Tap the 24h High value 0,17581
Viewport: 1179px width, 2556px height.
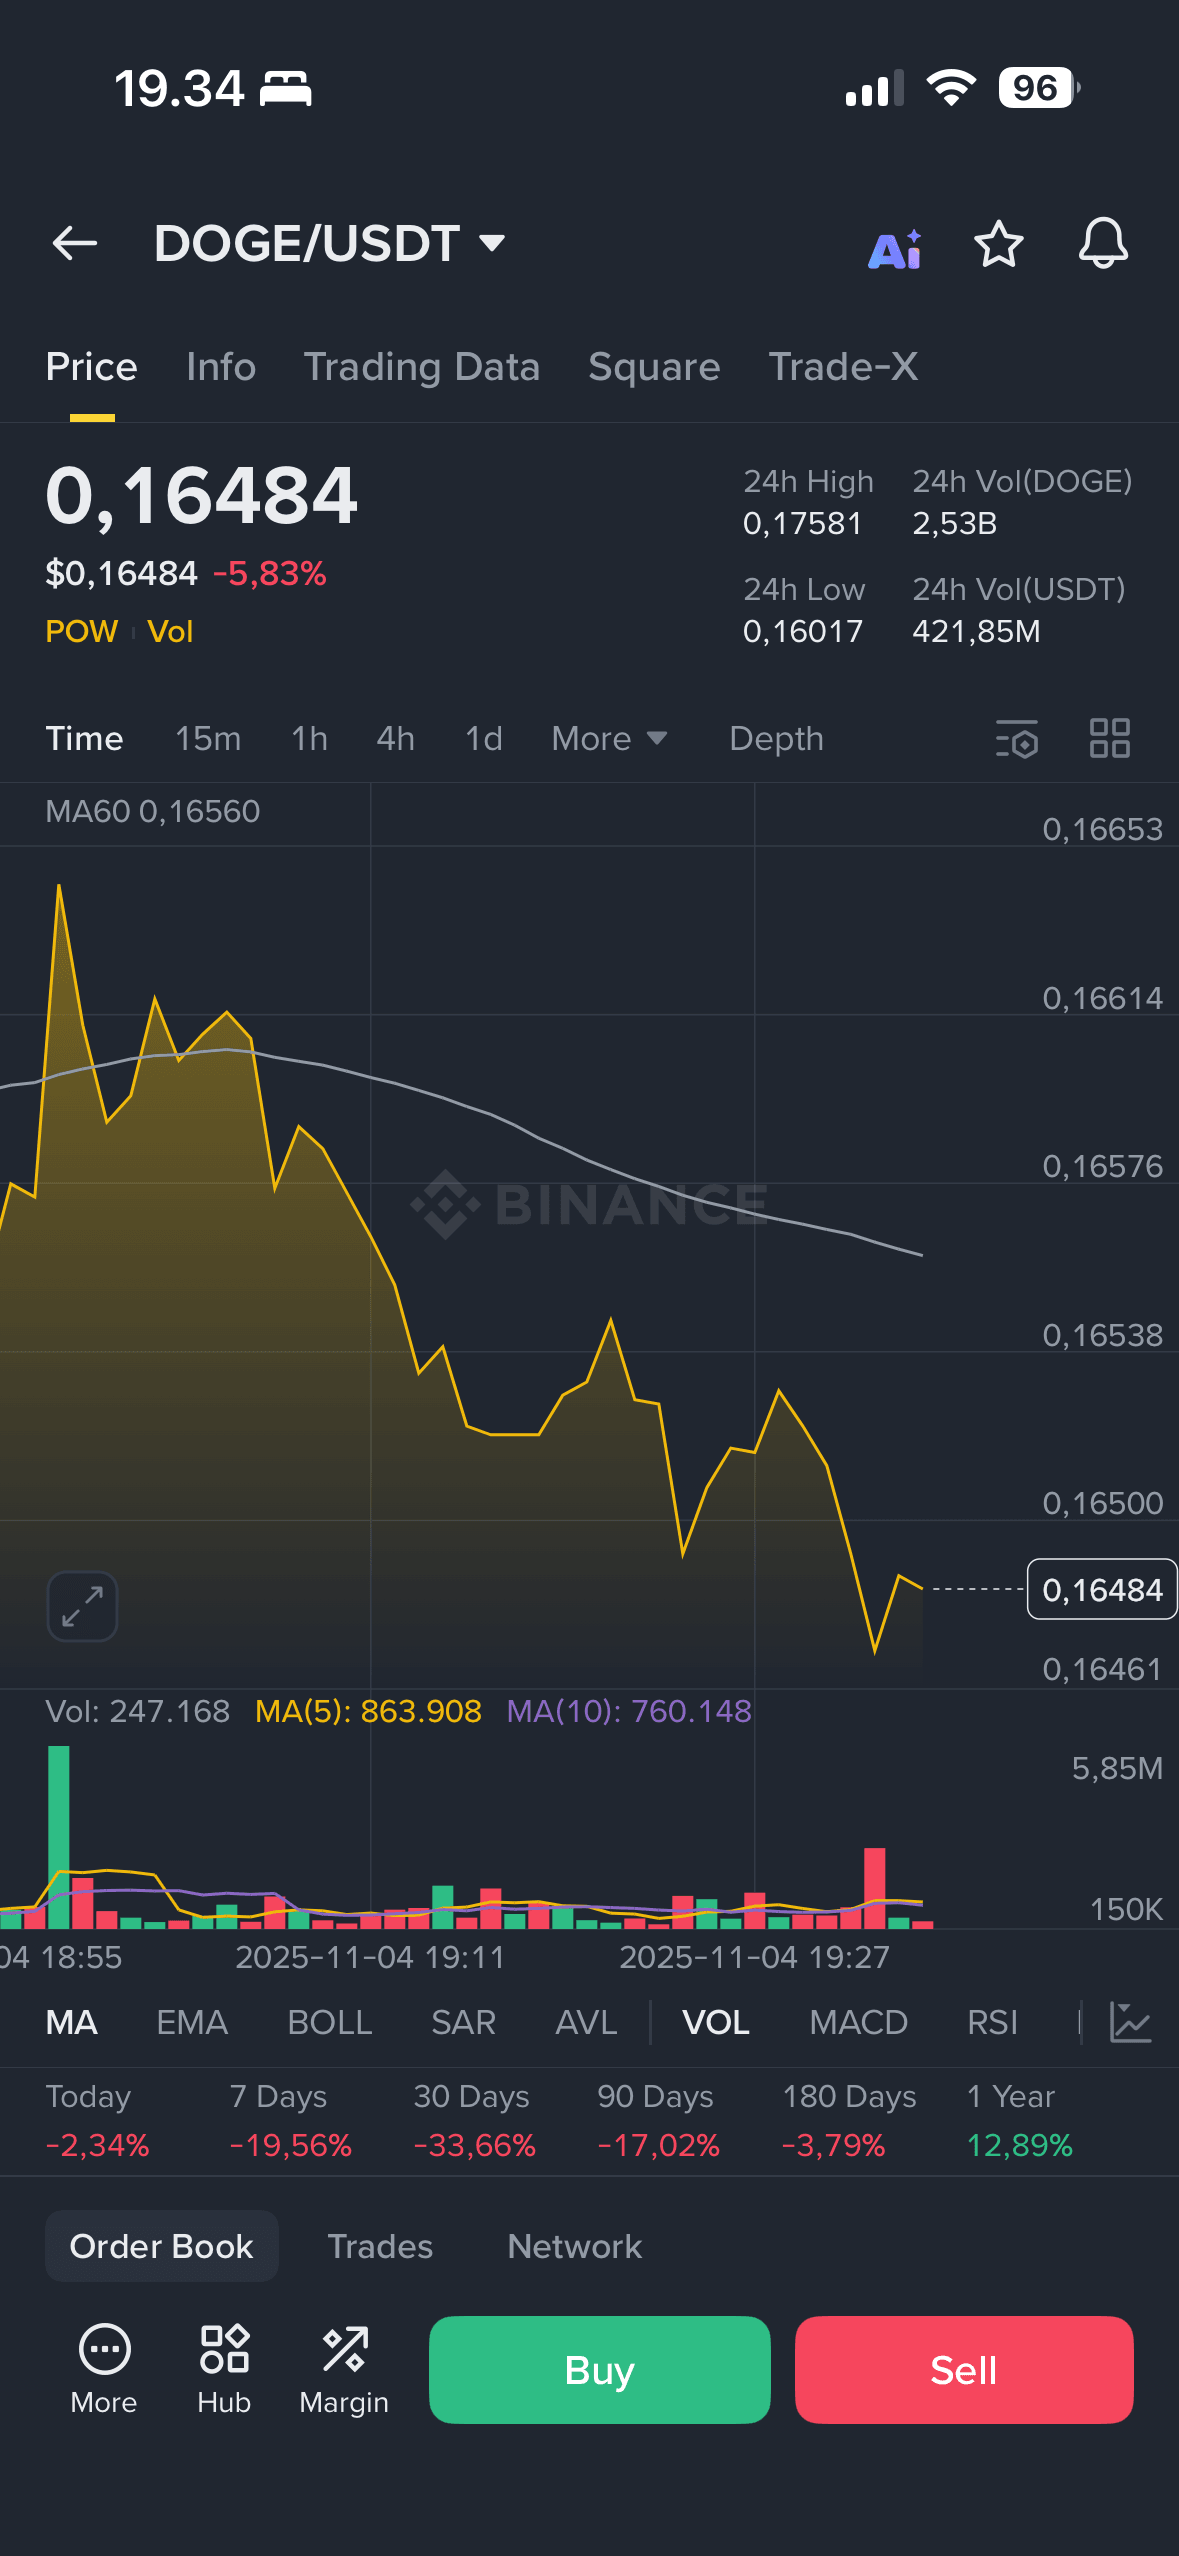click(x=802, y=523)
